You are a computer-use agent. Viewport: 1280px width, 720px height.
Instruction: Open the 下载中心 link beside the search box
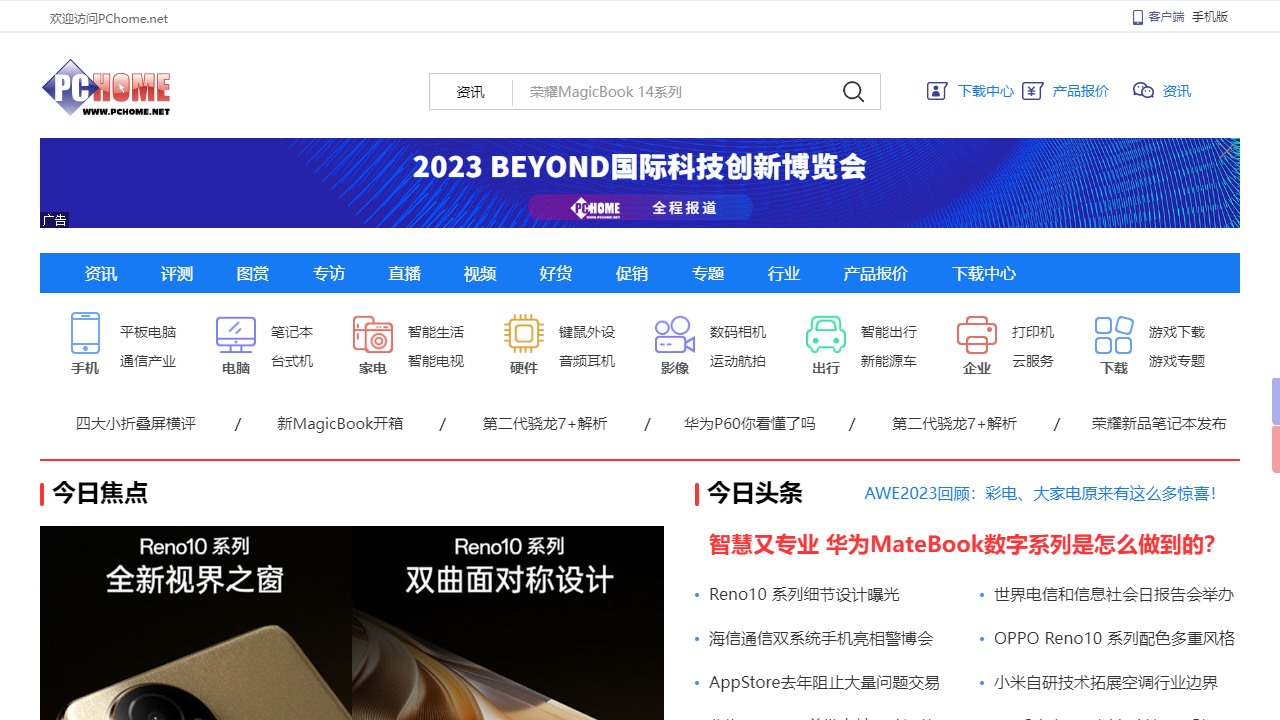(985, 91)
